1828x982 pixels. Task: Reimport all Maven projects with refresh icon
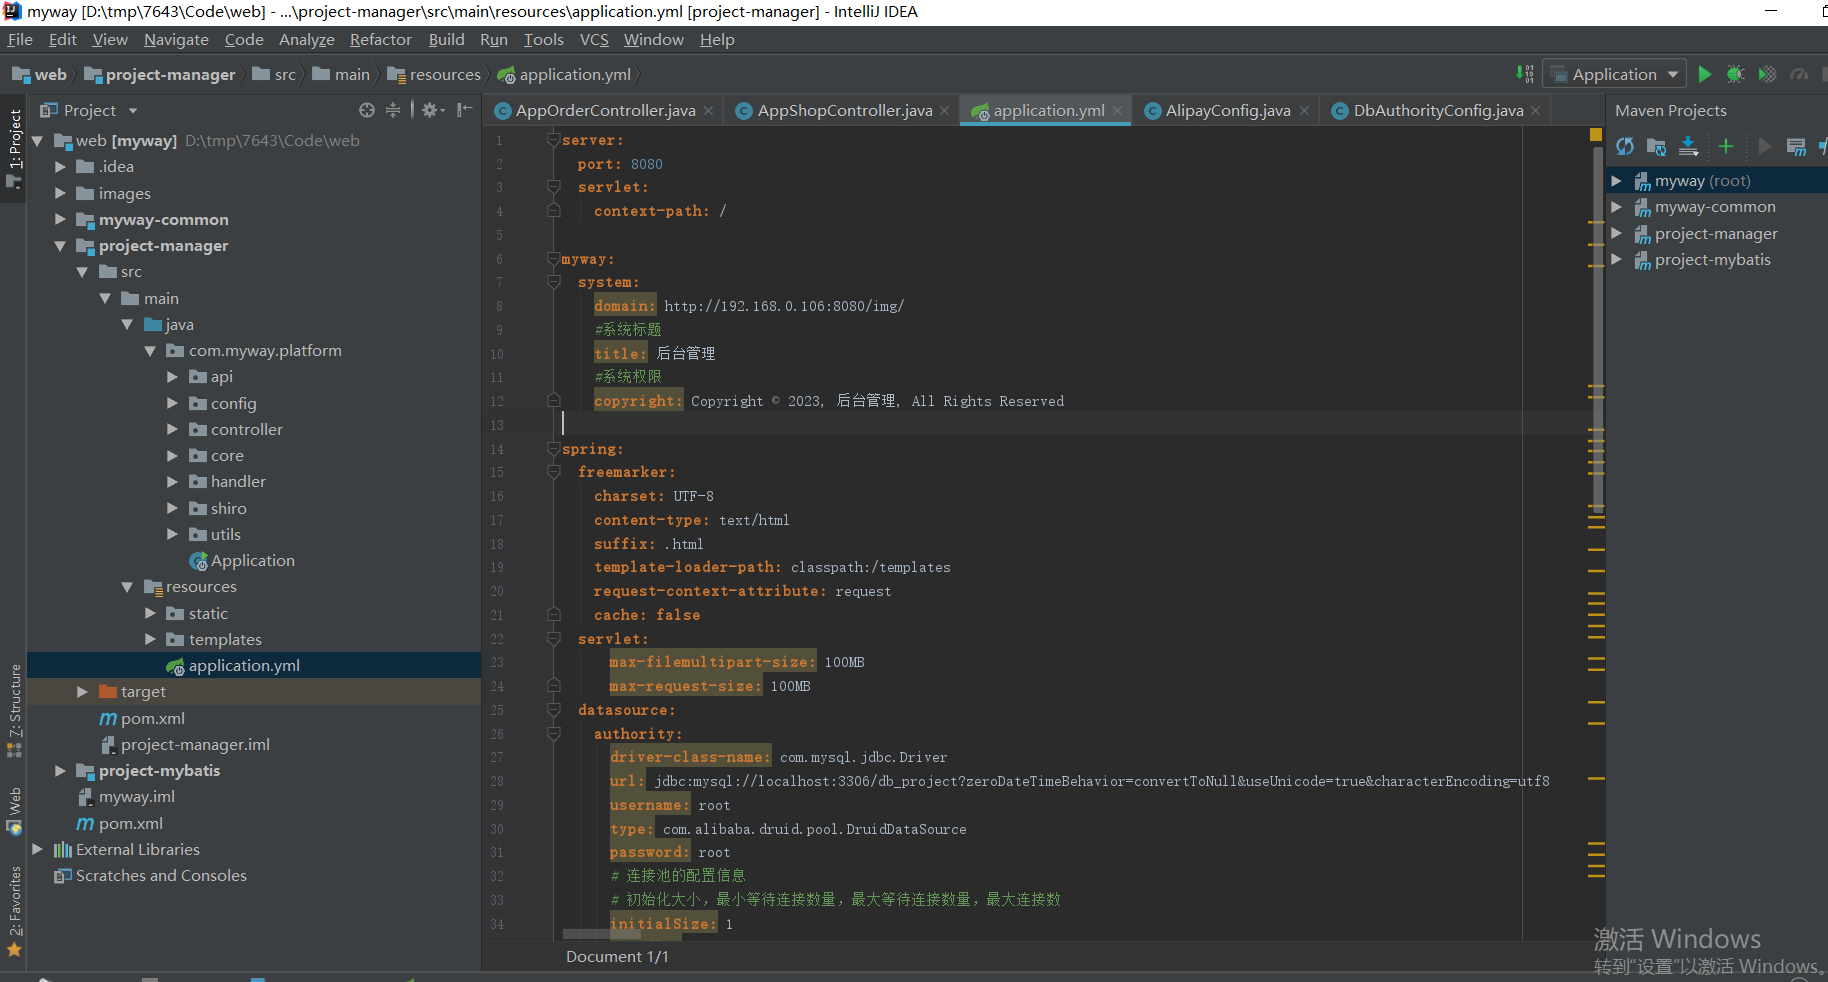pos(1625,146)
